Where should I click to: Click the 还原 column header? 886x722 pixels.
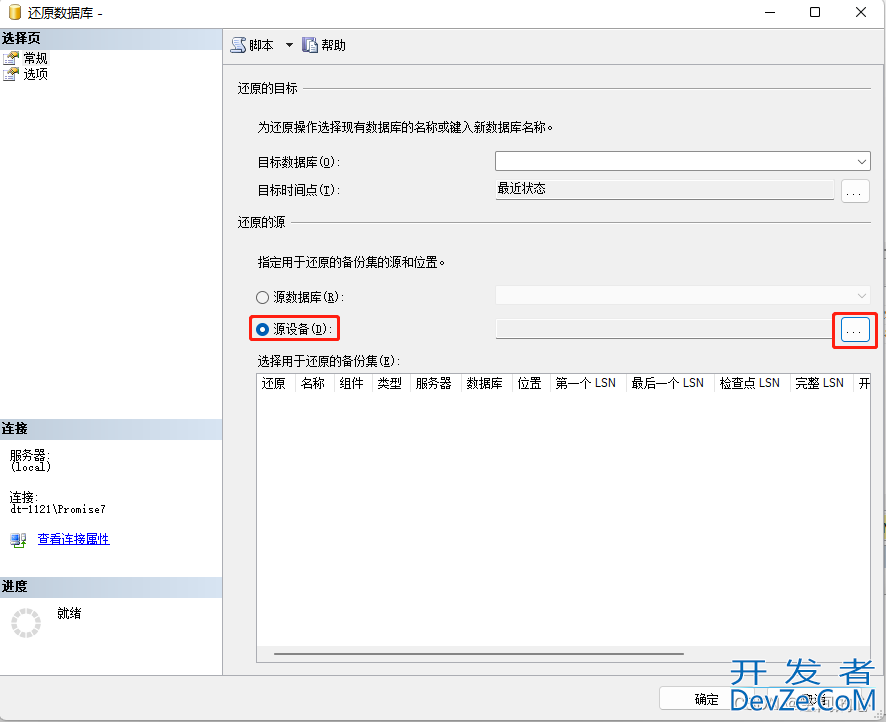point(276,384)
